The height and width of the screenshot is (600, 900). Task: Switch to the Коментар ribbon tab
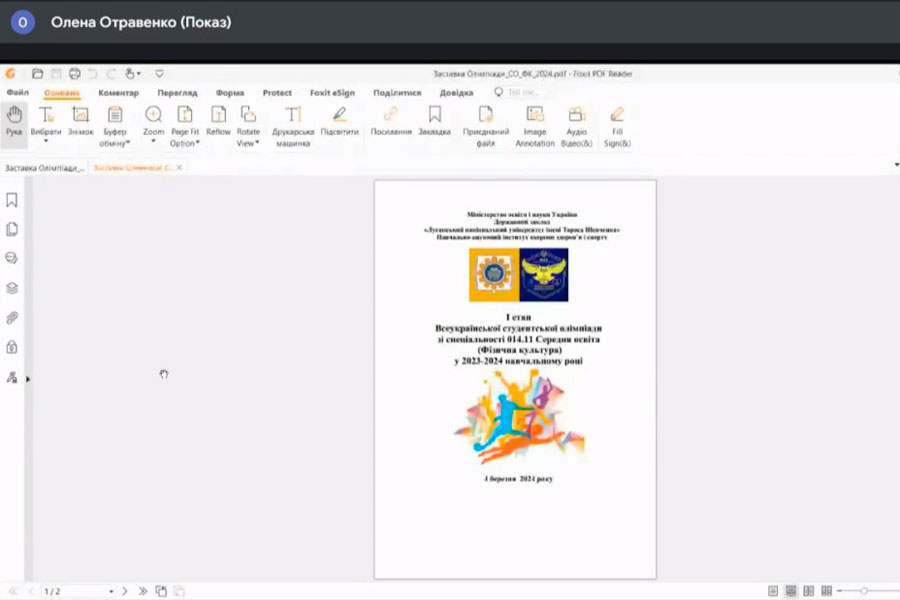tap(118, 92)
